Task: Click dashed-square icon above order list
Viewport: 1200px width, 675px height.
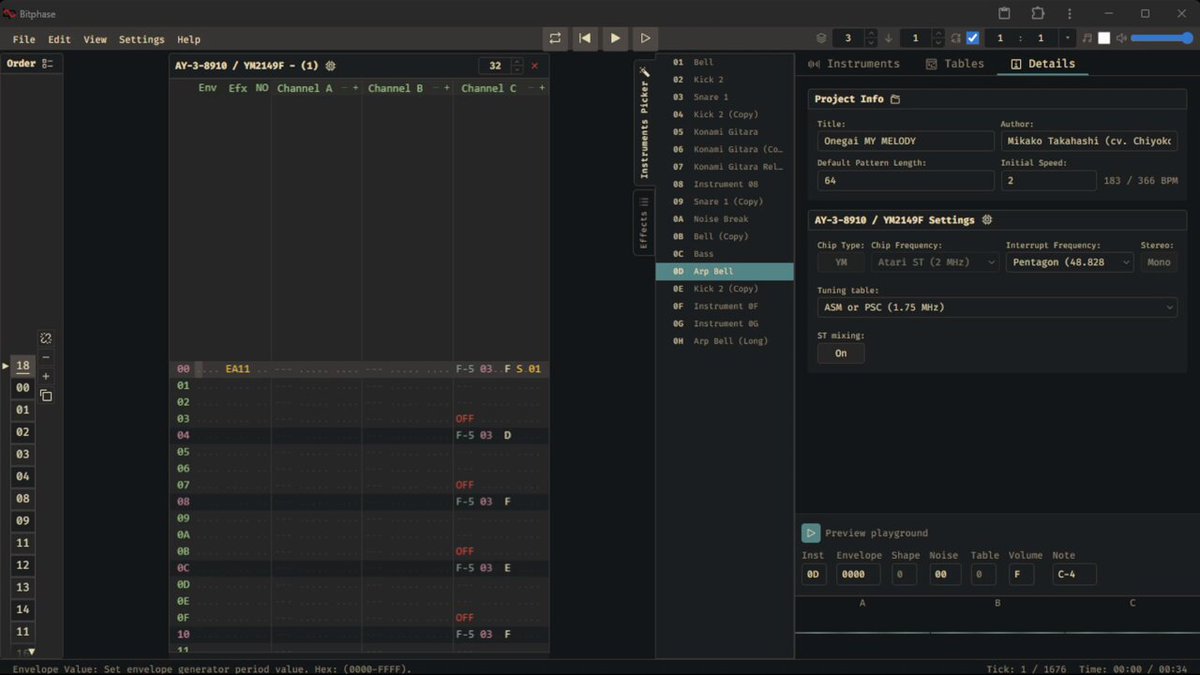Action: [46, 338]
